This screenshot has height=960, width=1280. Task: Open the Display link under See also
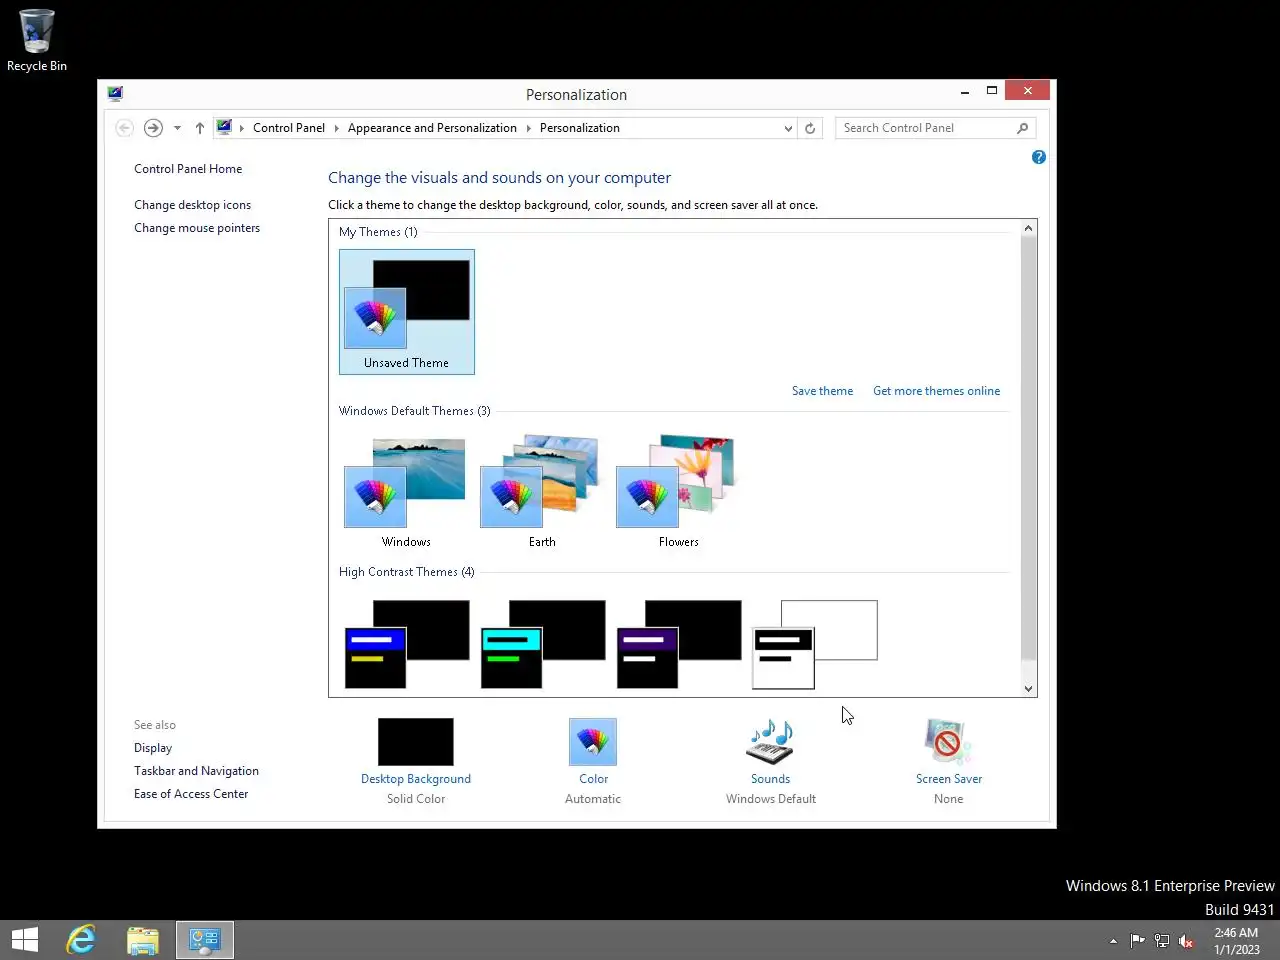153,748
